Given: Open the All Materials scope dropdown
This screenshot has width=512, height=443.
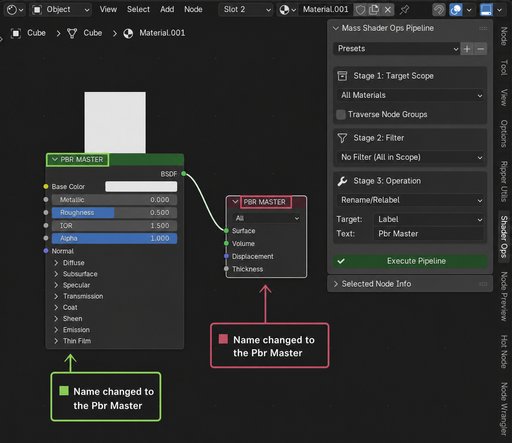Looking at the screenshot, I should coord(410,95).
